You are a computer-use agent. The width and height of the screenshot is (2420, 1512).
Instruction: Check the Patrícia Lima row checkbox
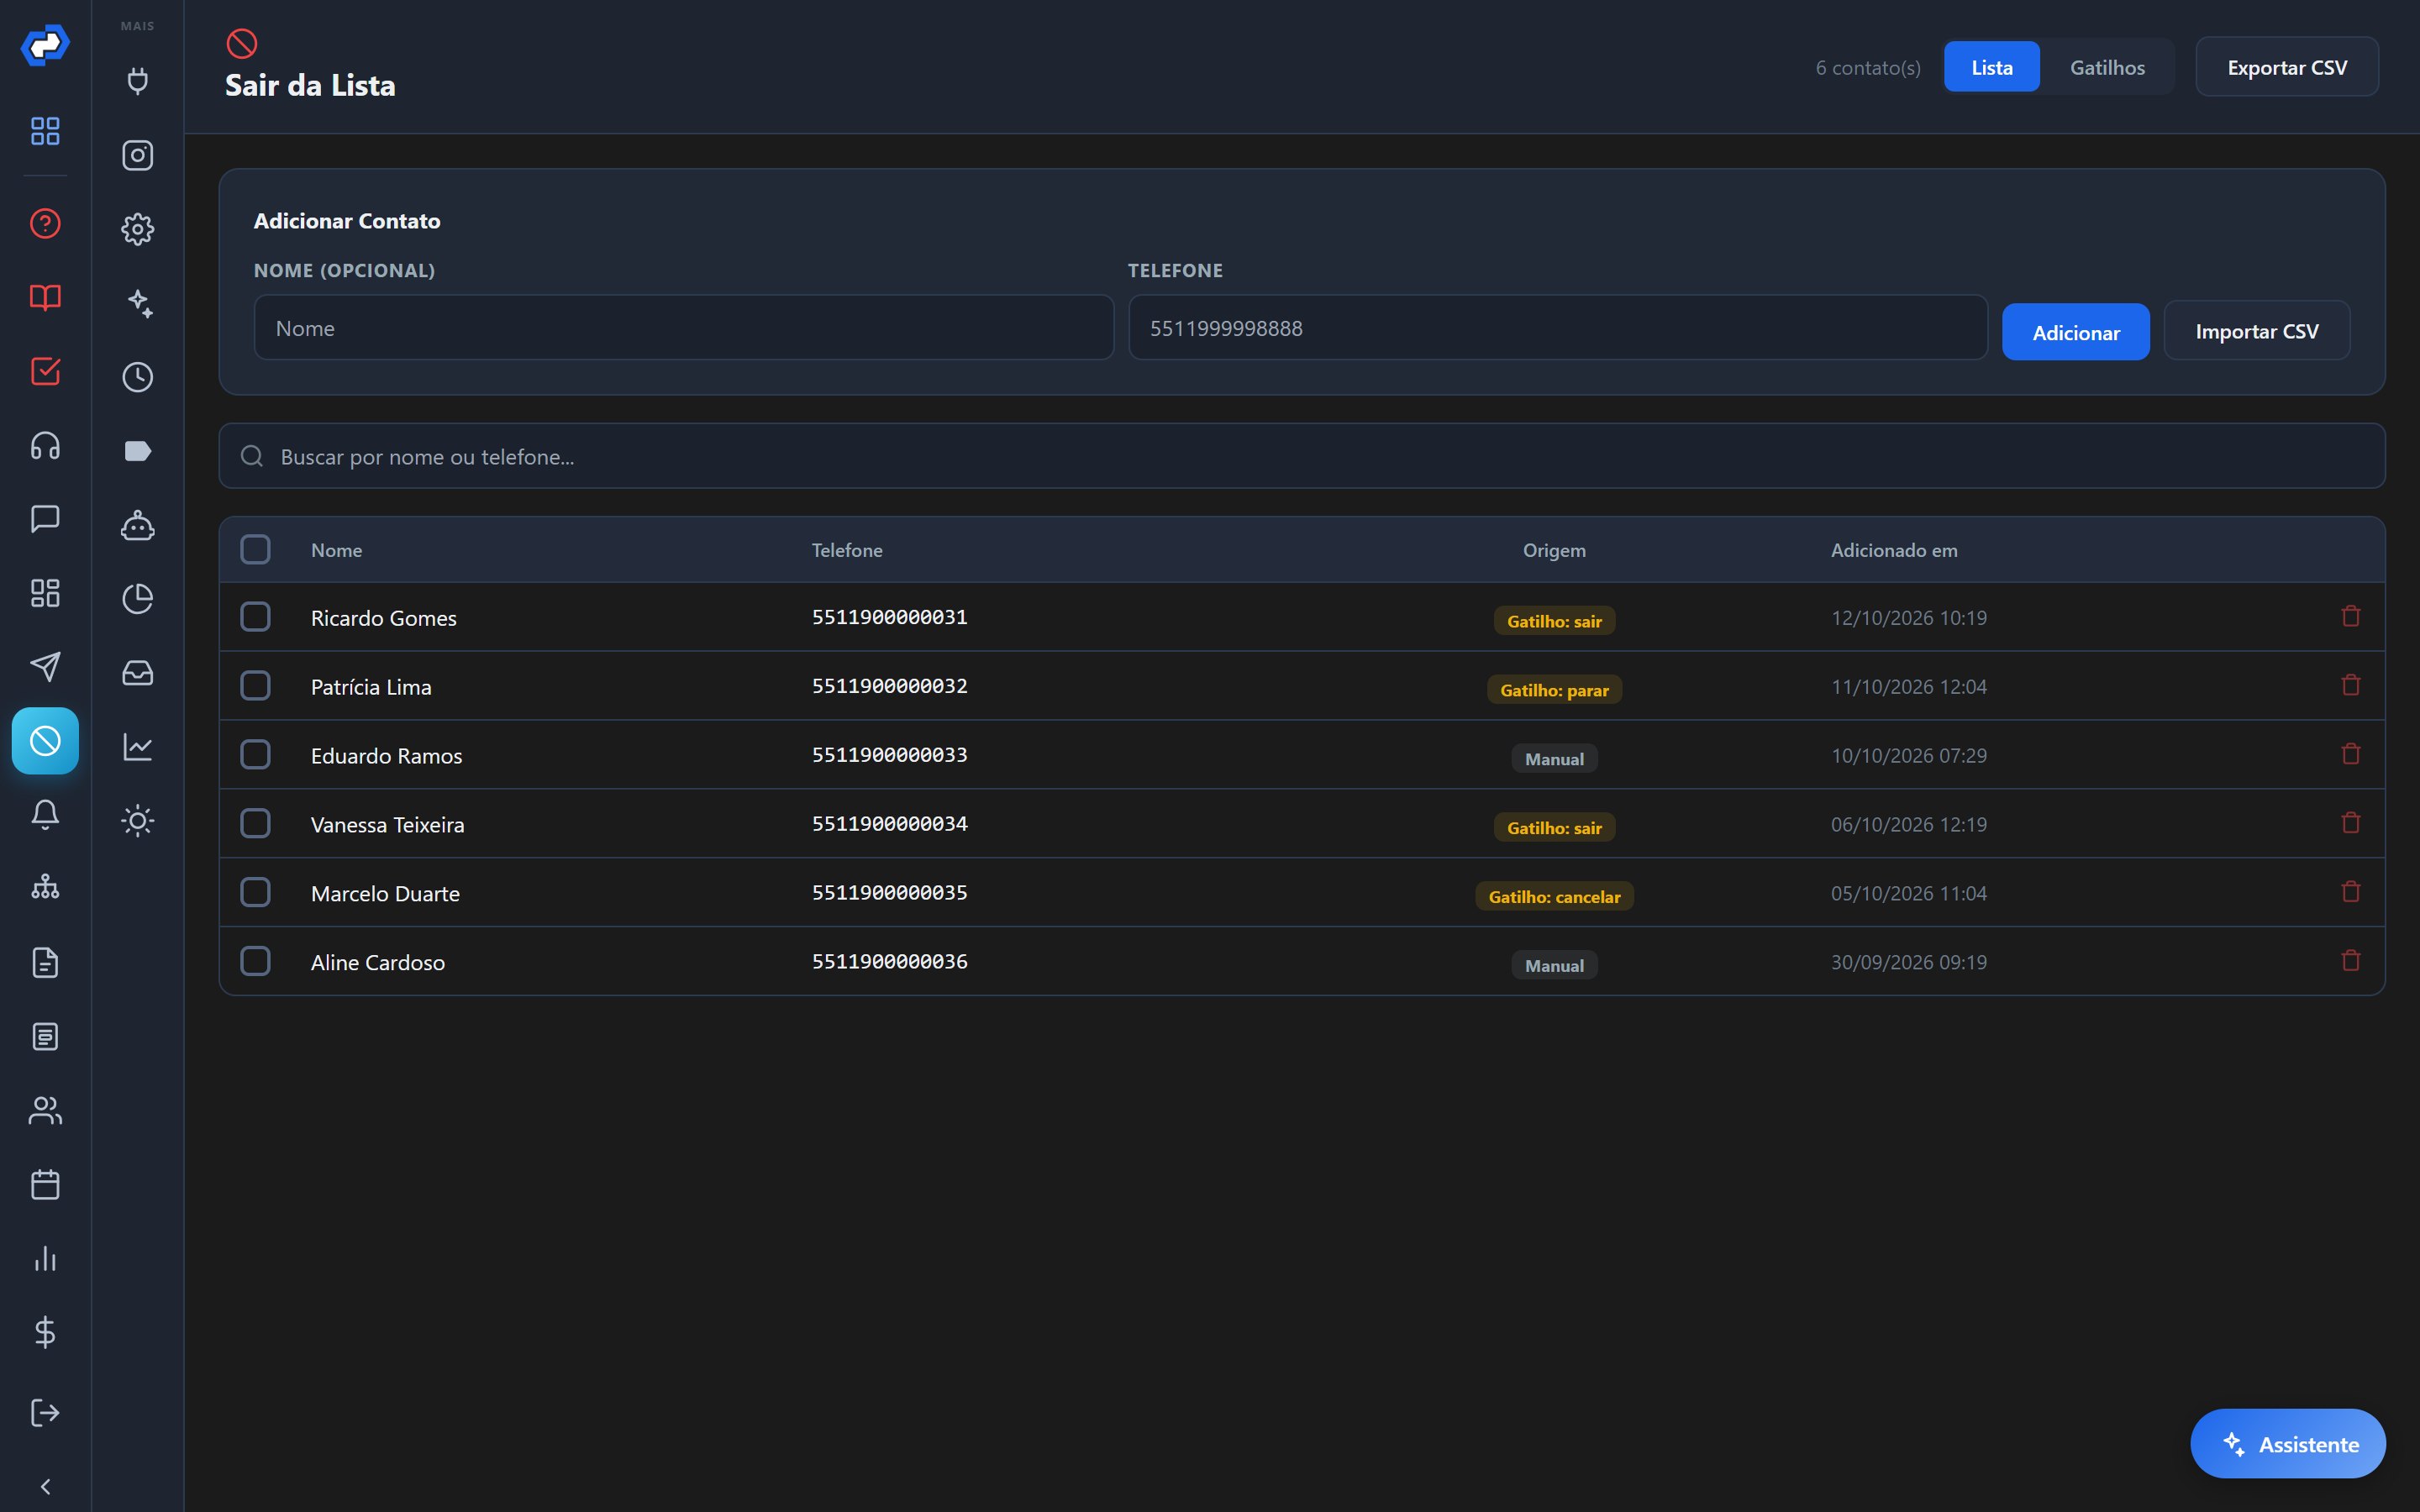(x=255, y=686)
